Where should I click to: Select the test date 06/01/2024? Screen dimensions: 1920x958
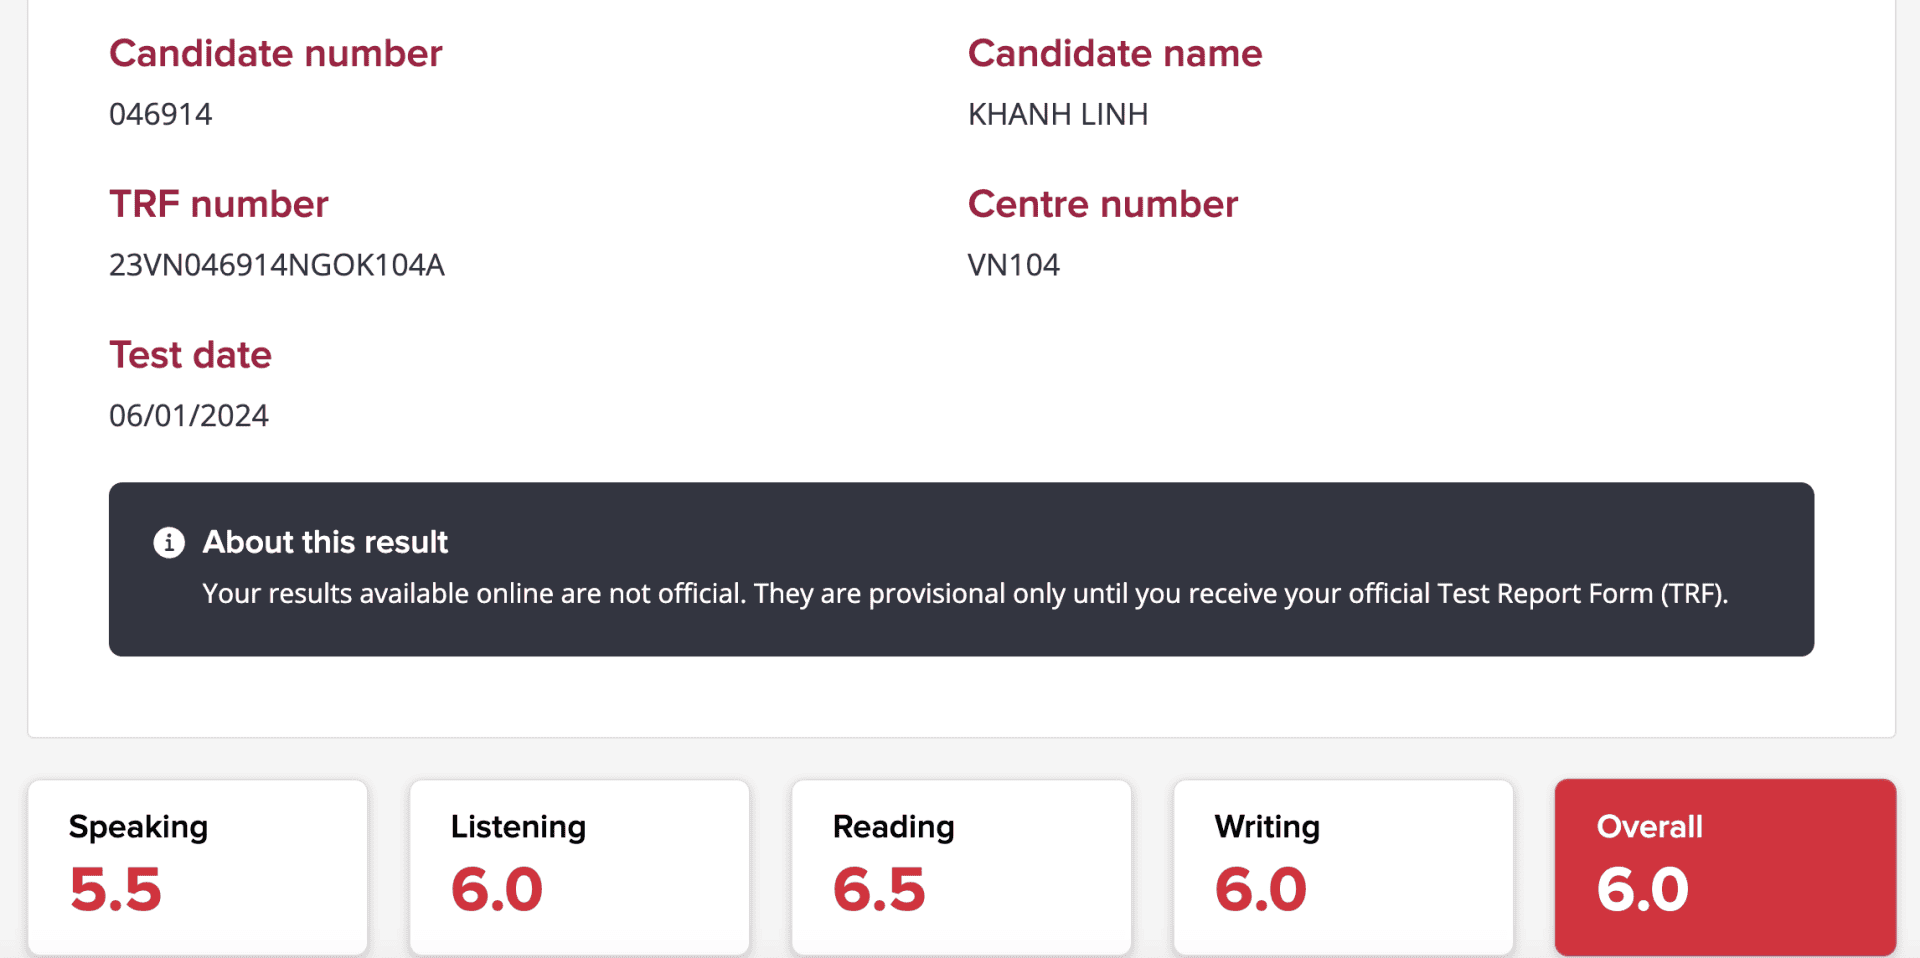(188, 416)
